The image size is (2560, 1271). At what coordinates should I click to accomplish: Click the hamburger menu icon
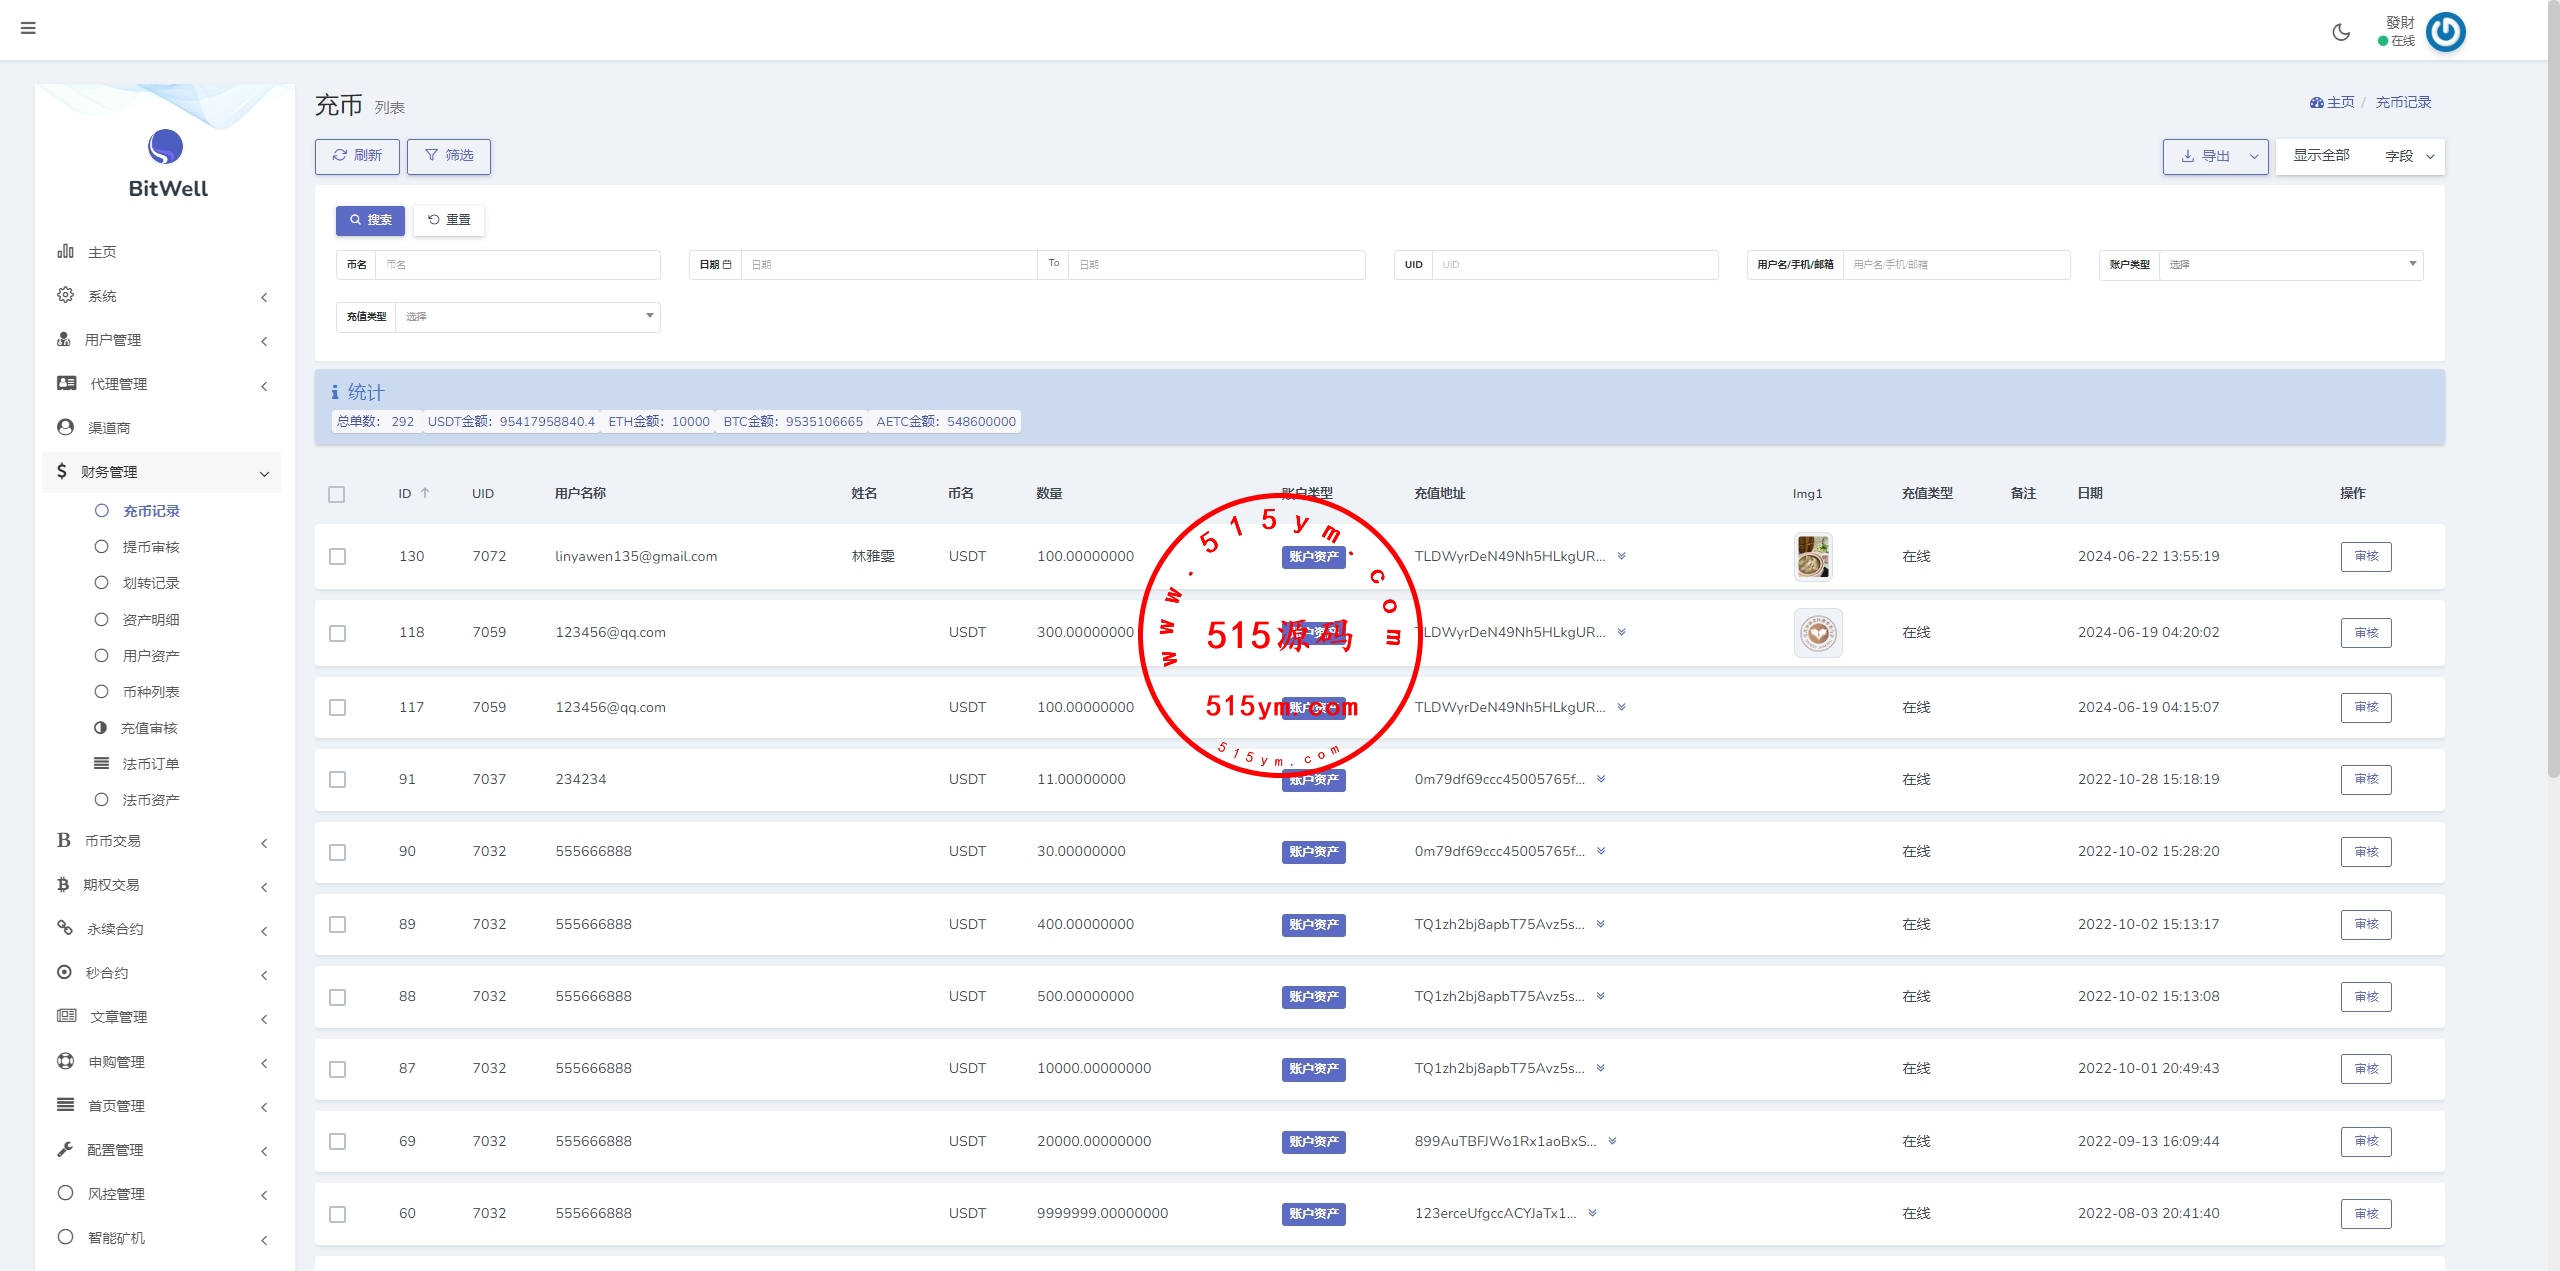pyautogui.click(x=28, y=28)
